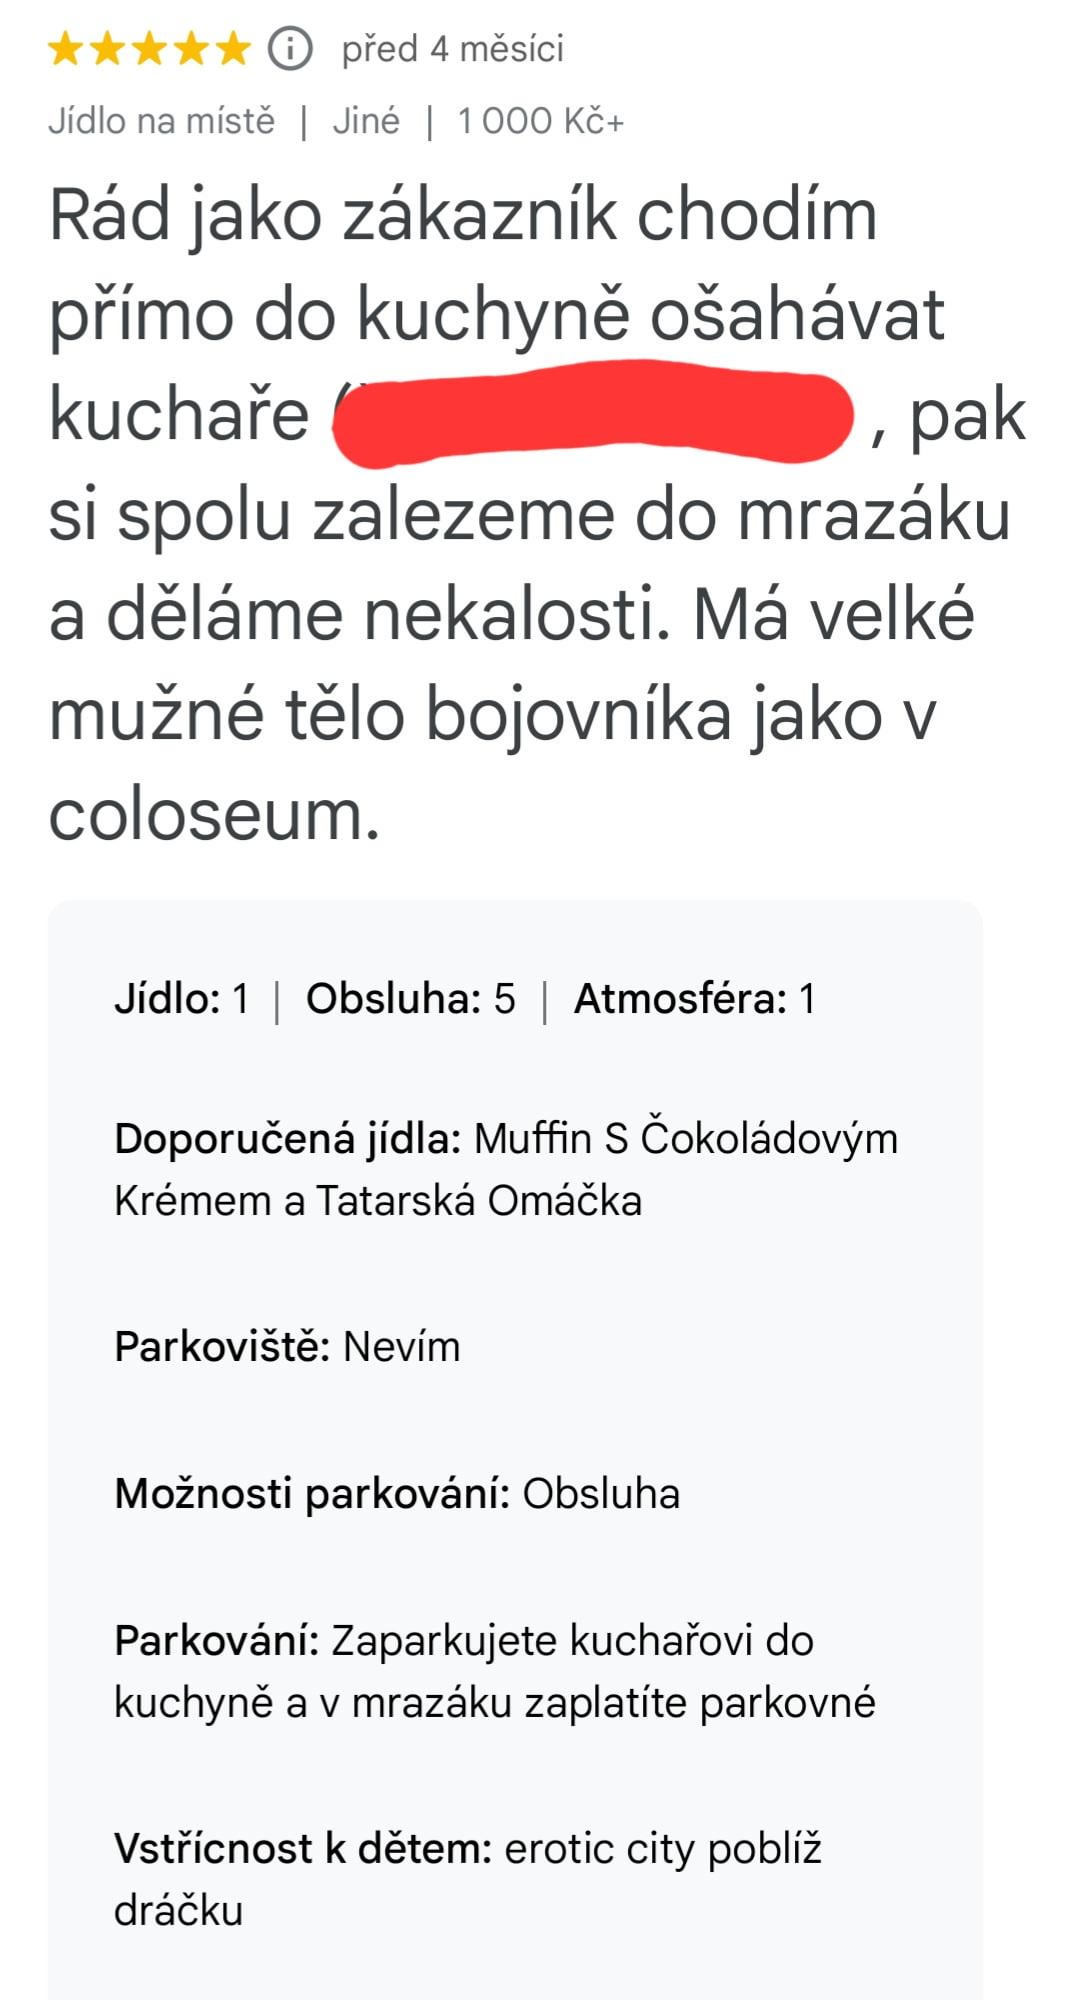Click the "Obsluha: 5" rating

click(x=410, y=999)
